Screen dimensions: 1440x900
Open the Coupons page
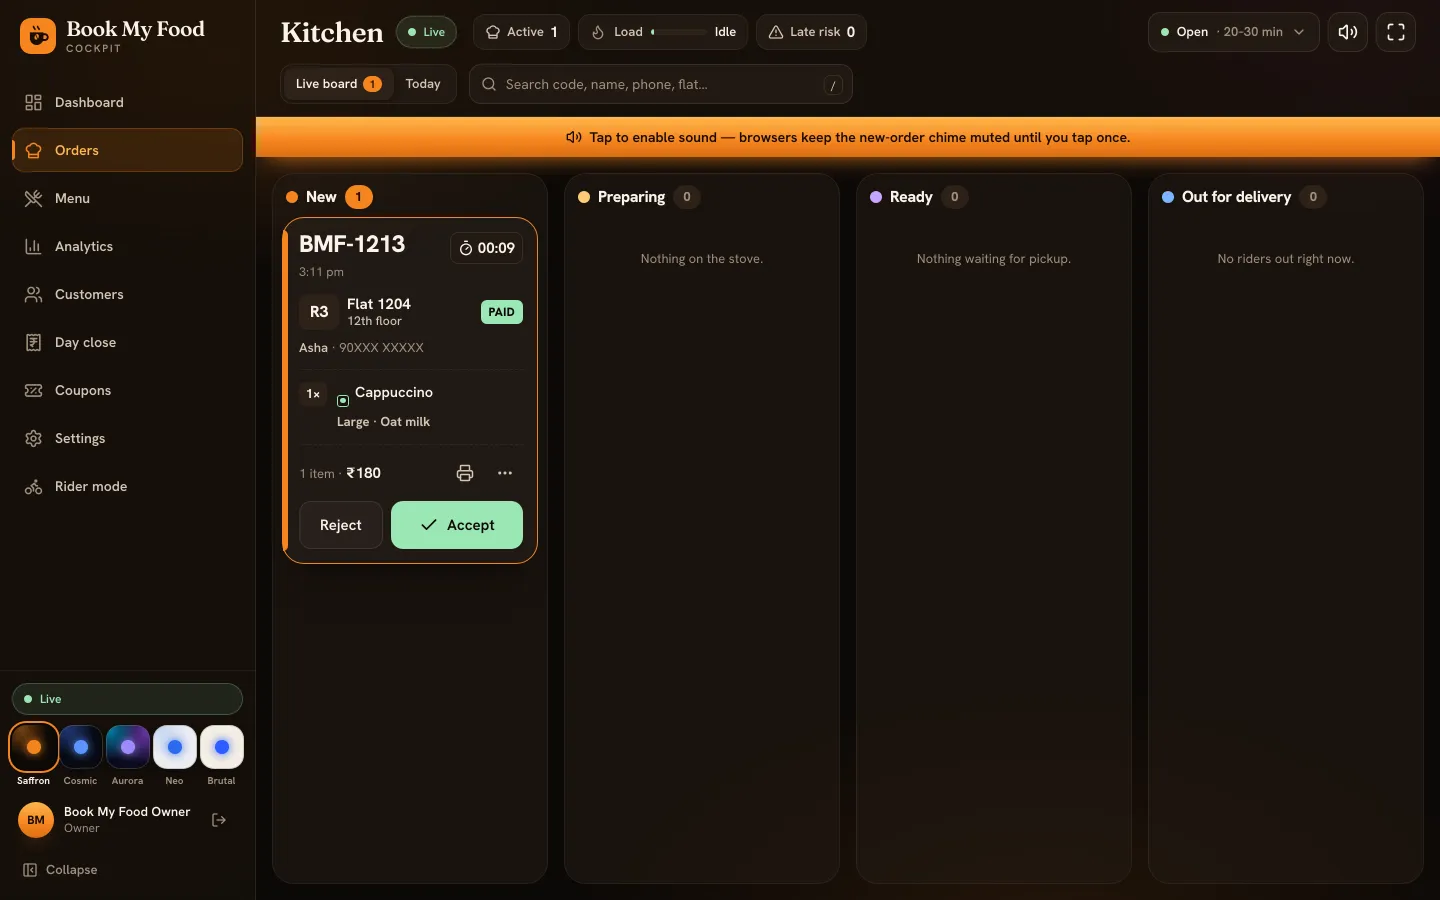click(x=127, y=390)
